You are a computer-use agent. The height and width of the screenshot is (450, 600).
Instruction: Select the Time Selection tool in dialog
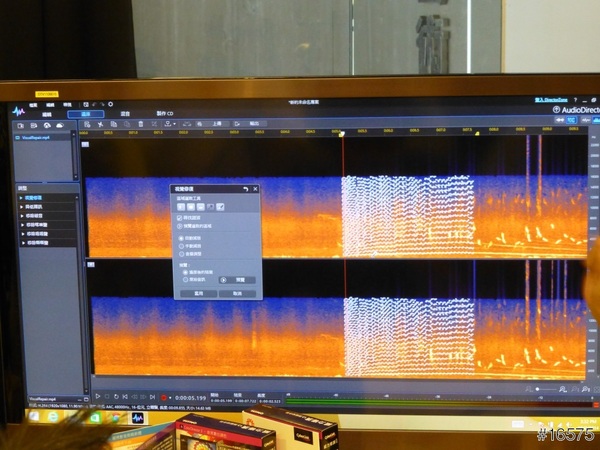[181, 207]
